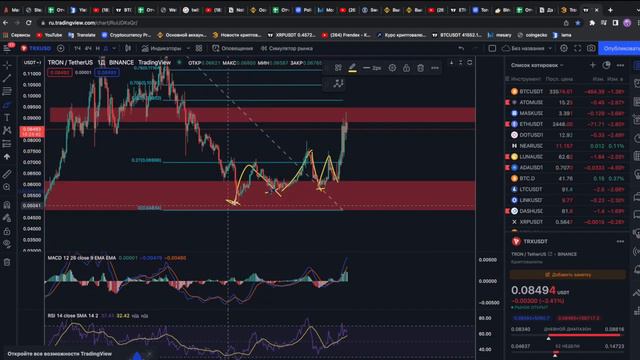Click the browser address bar URL
The height and width of the screenshot is (360, 640).
[93, 23]
